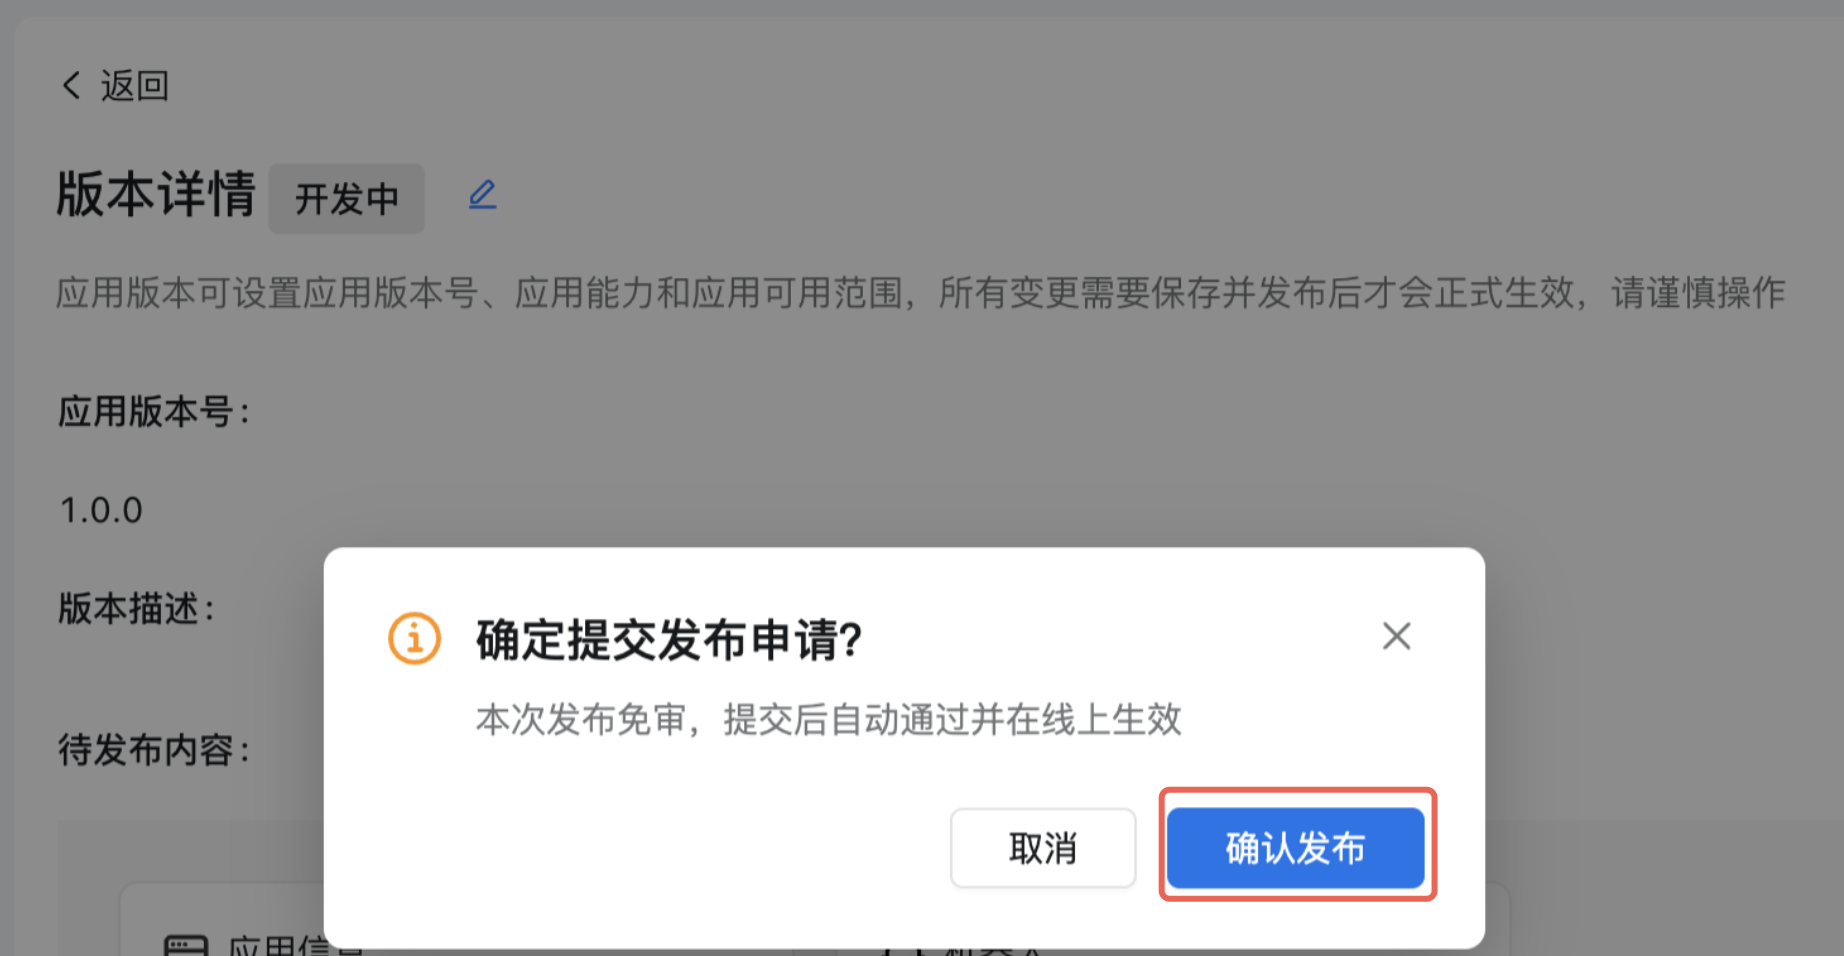Dismiss the dialog with the X icon
Screen dimensions: 1844x956
pyautogui.click(x=1396, y=636)
